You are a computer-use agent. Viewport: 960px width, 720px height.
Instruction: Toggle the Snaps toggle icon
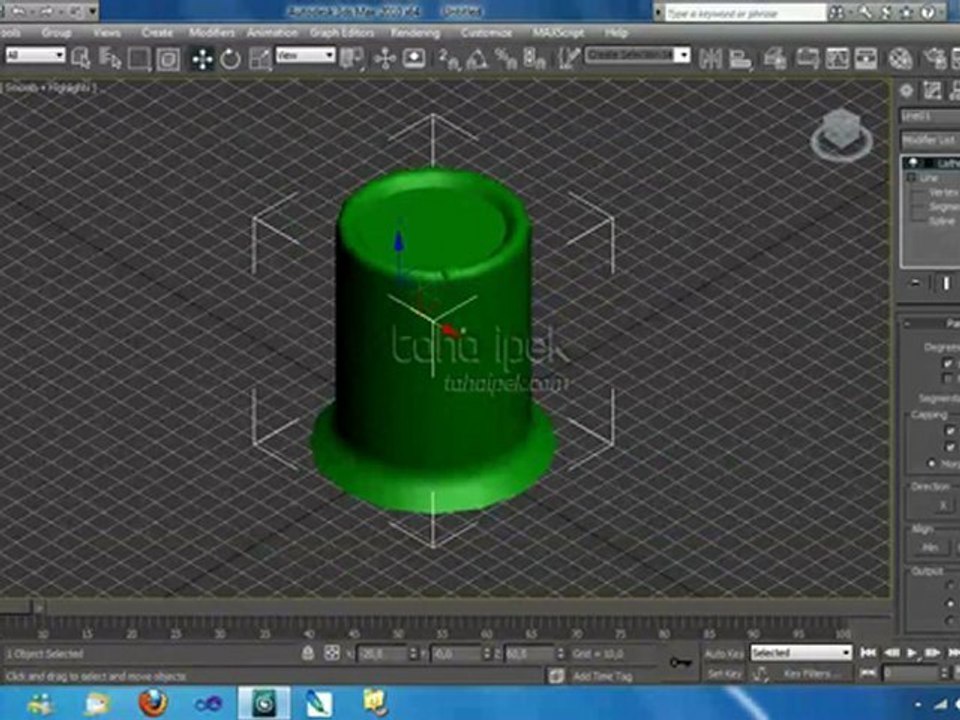(449, 59)
